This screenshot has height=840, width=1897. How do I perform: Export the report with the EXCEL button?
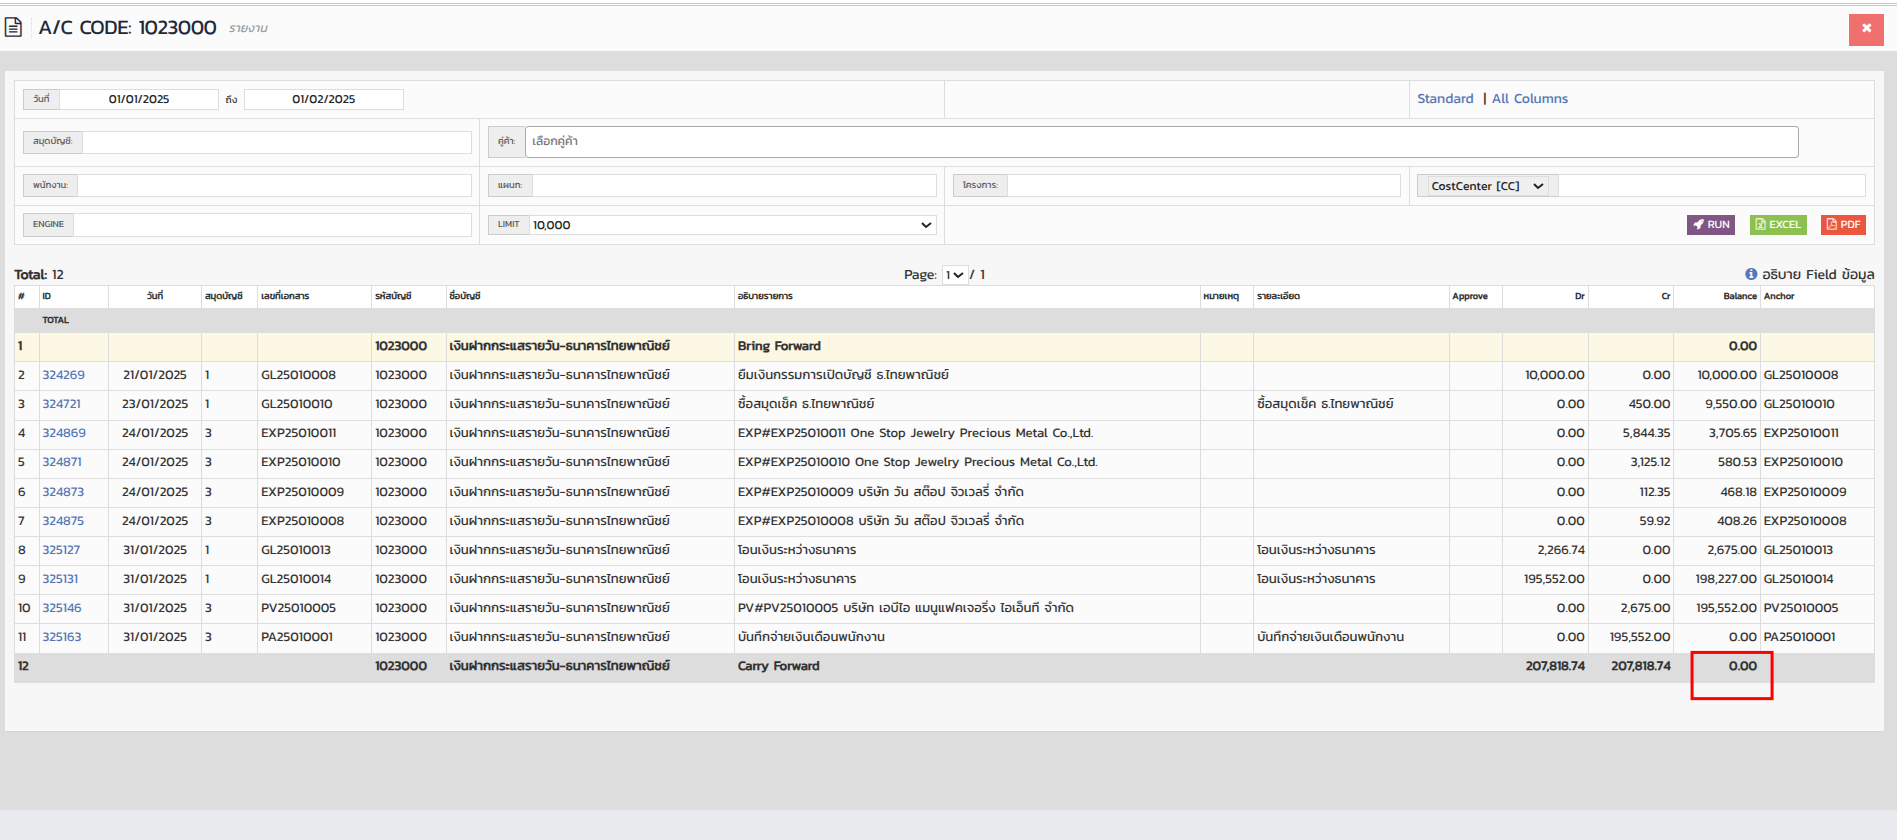[x=1778, y=225]
